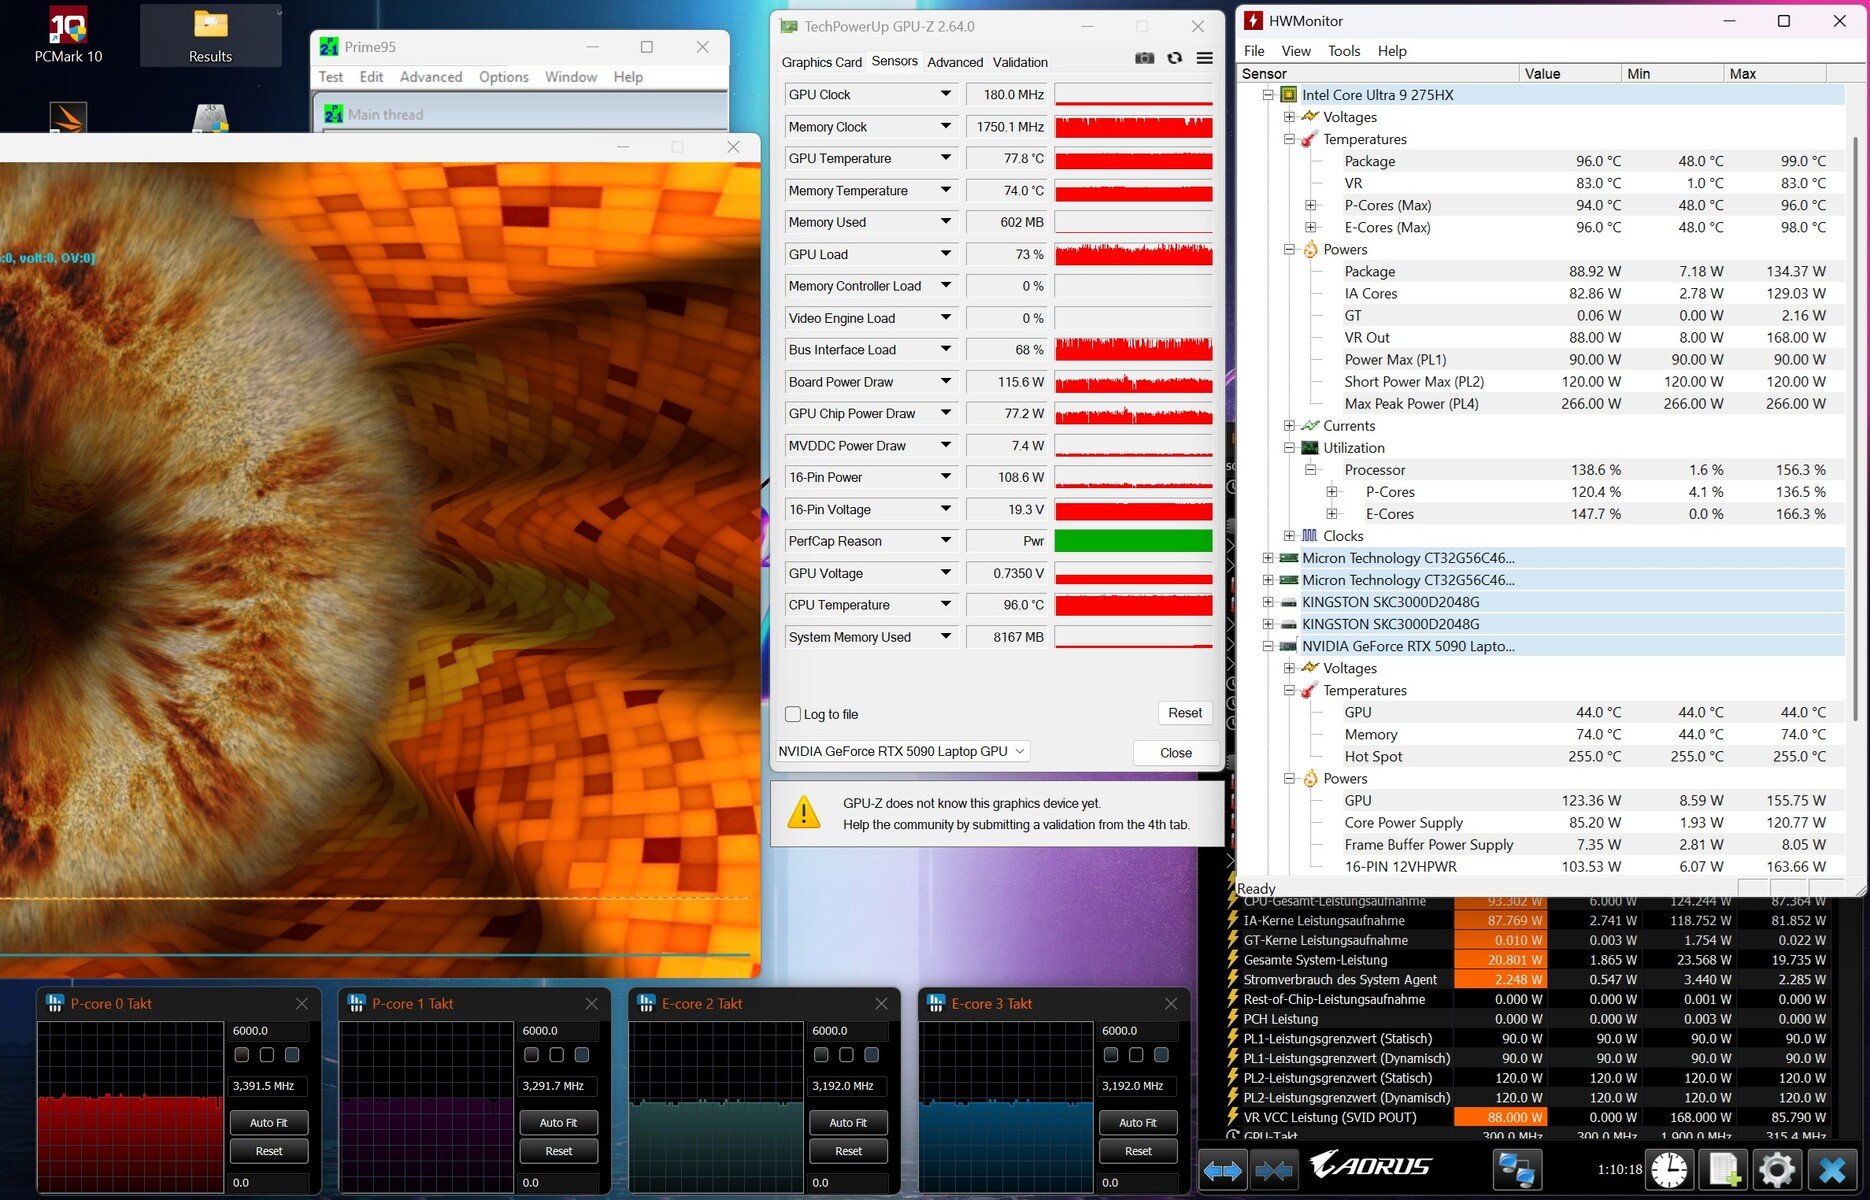Click Auto Fit in P-core 1 Takt

tap(558, 1123)
